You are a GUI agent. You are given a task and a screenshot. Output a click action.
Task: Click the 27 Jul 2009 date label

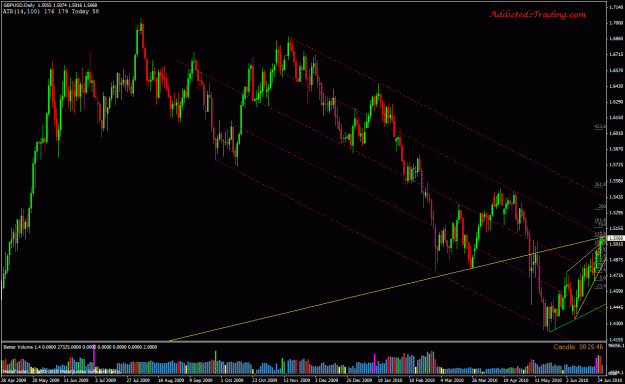coord(138,380)
